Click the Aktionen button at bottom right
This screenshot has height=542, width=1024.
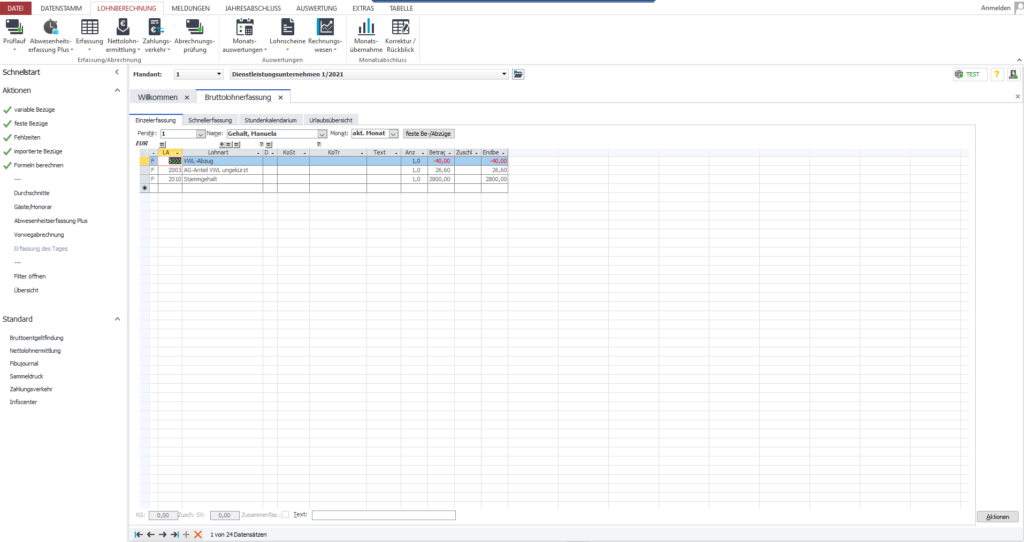click(997, 516)
